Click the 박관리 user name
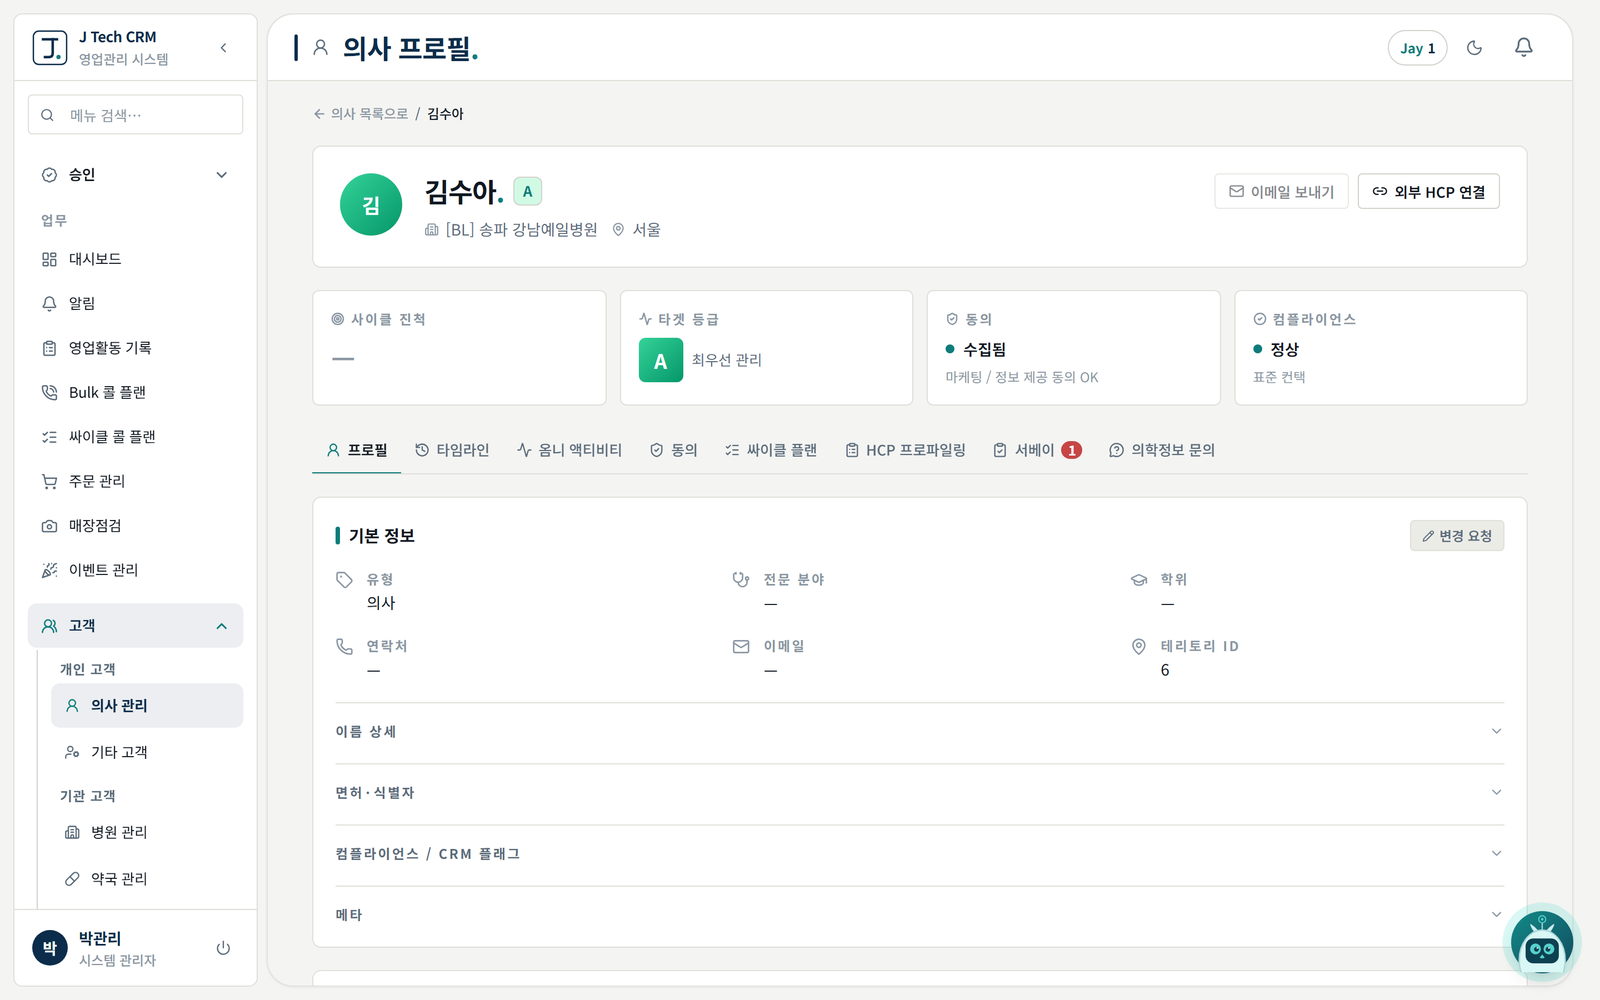Image resolution: width=1600 pixels, height=1000 pixels. (x=100, y=938)
